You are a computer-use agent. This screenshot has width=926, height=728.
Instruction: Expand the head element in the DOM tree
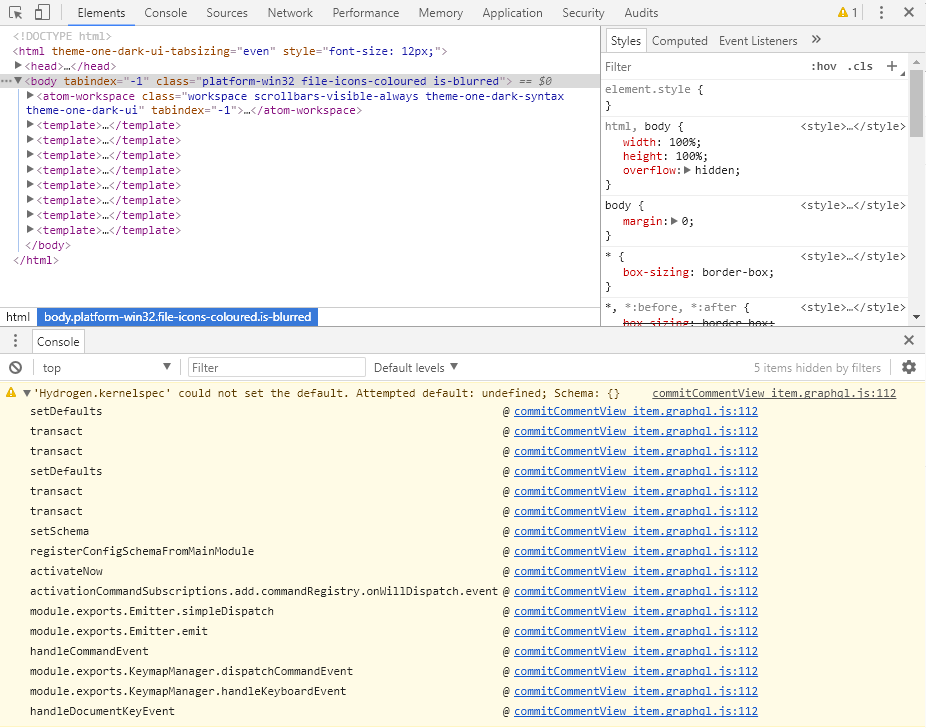point(20,65)
